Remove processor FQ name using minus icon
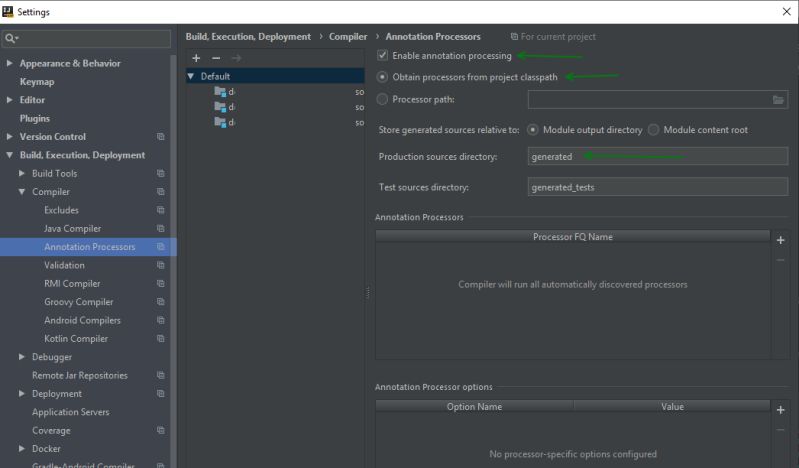799x468 pixels. click(780, 260)
